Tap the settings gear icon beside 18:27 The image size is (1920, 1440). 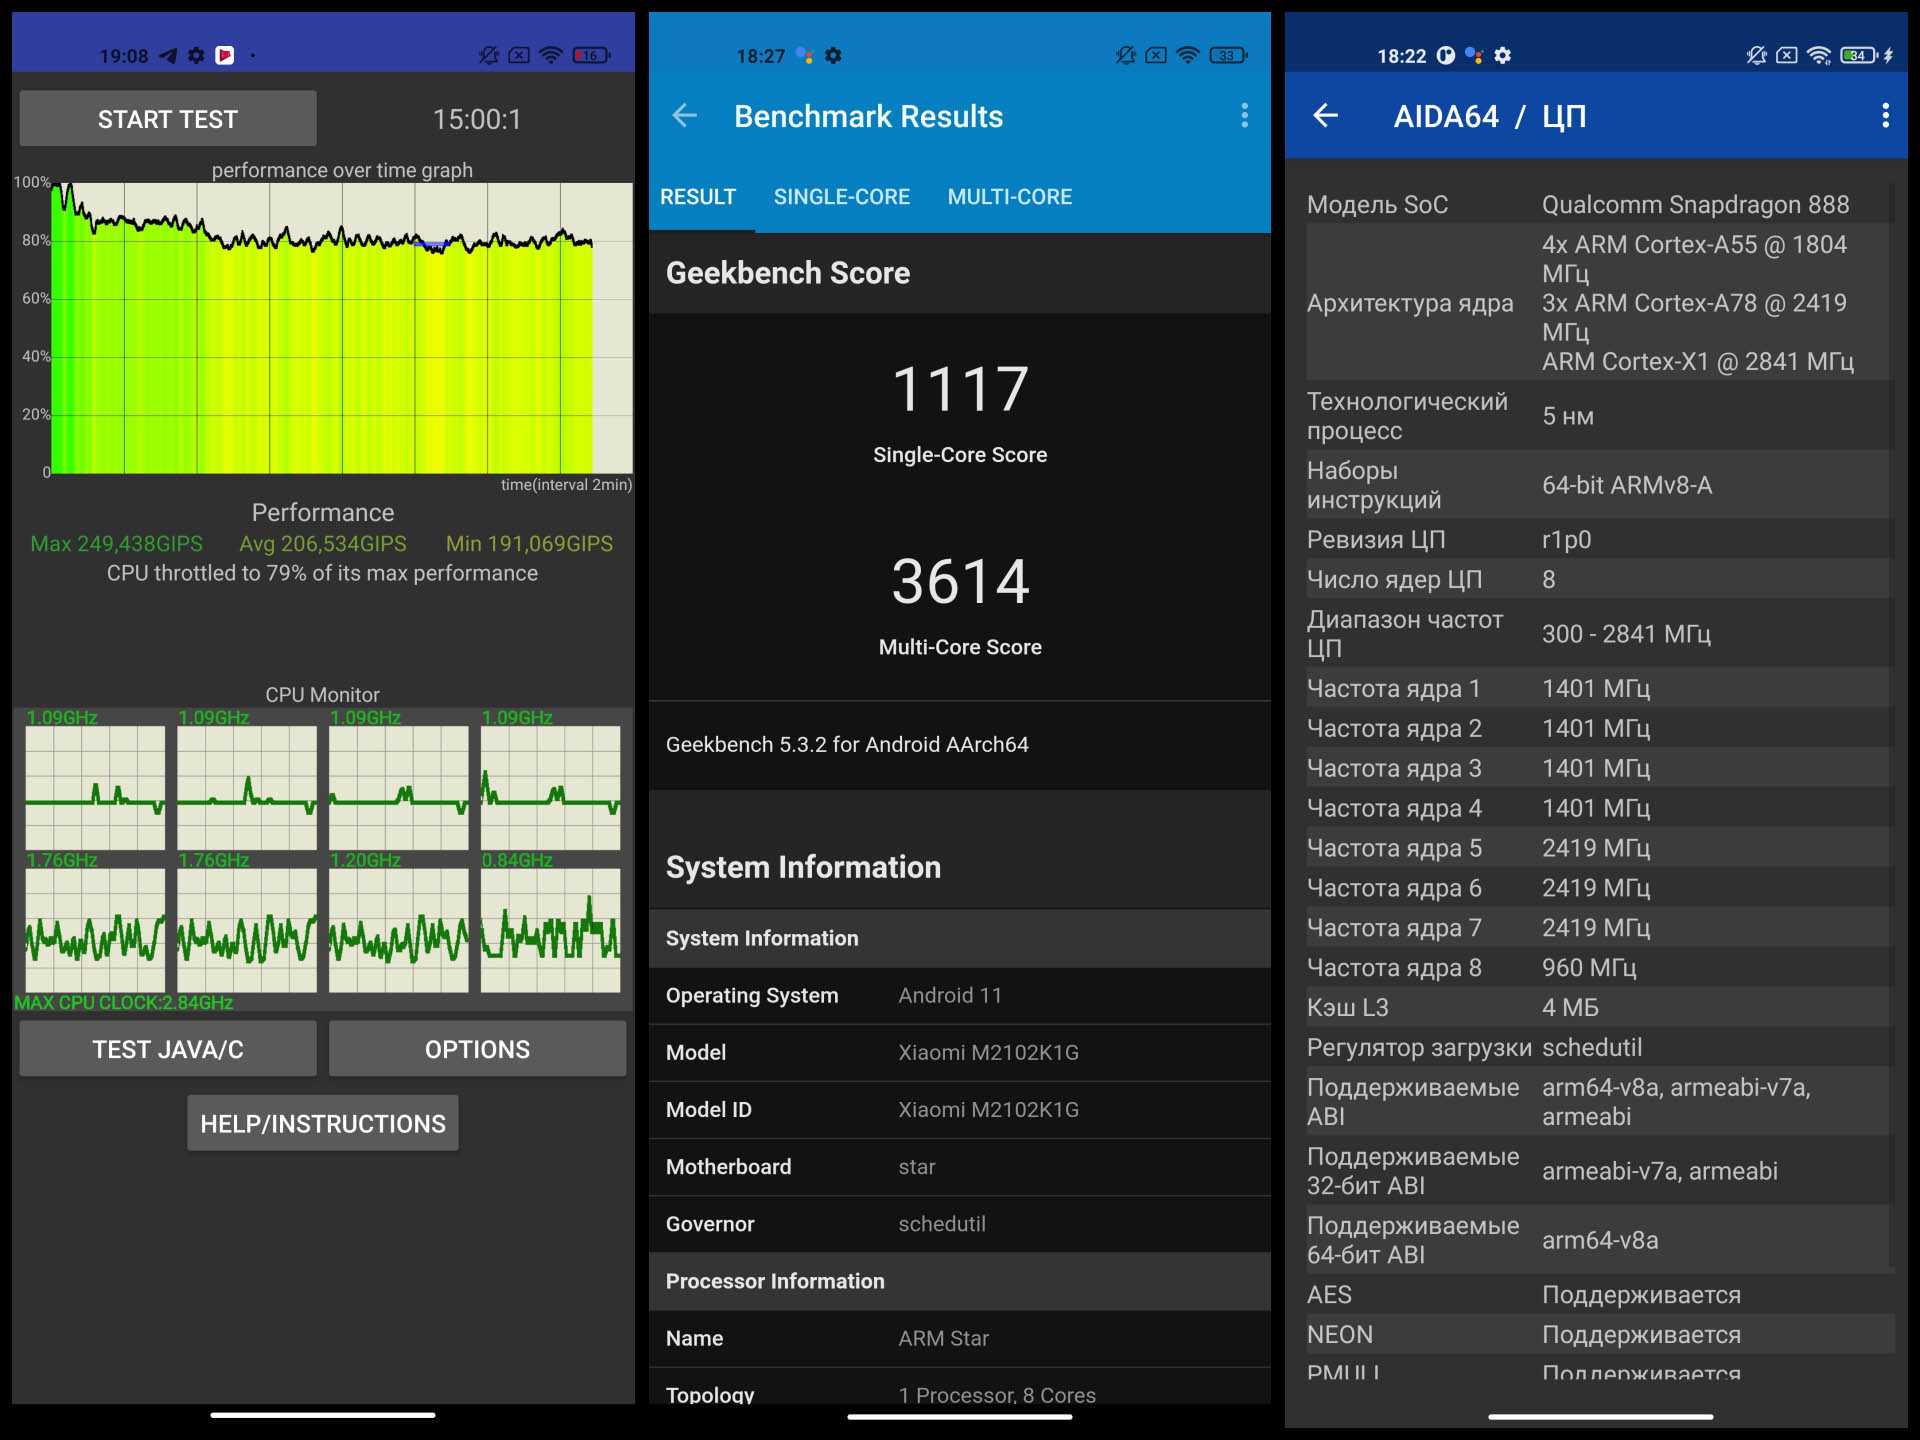(833, 56)
